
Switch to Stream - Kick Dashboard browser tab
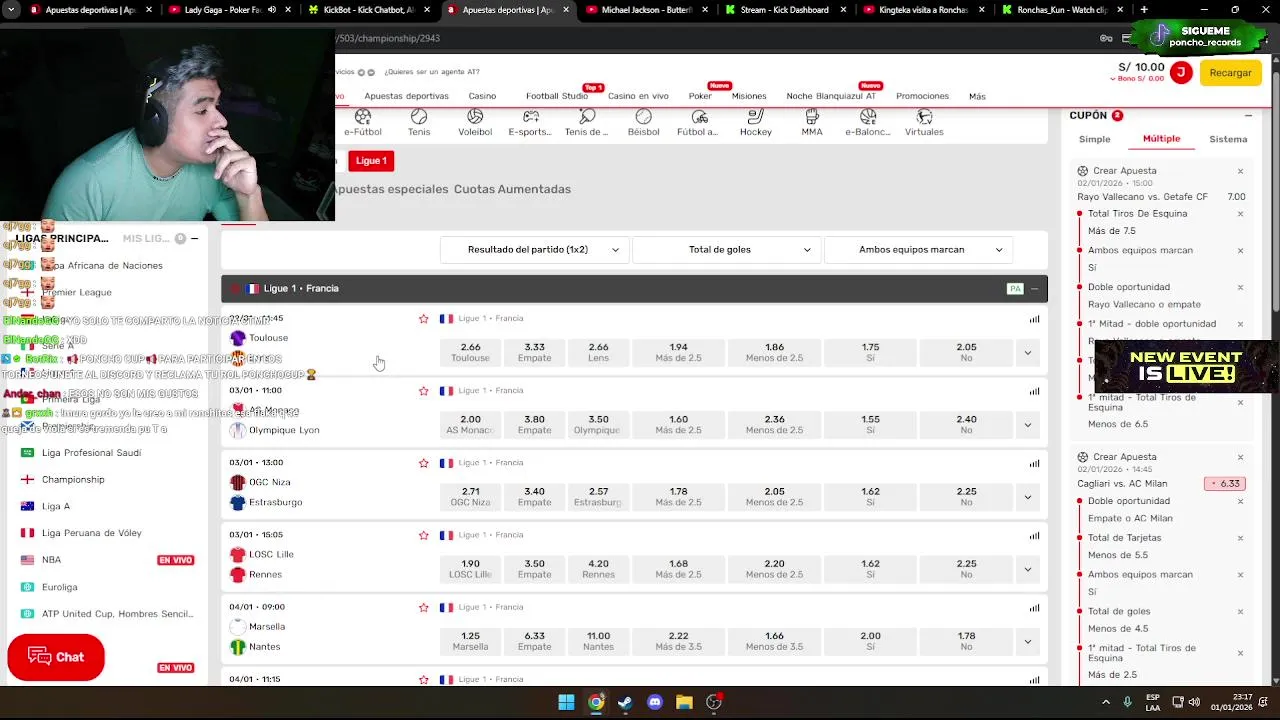(x=783, y=10)
